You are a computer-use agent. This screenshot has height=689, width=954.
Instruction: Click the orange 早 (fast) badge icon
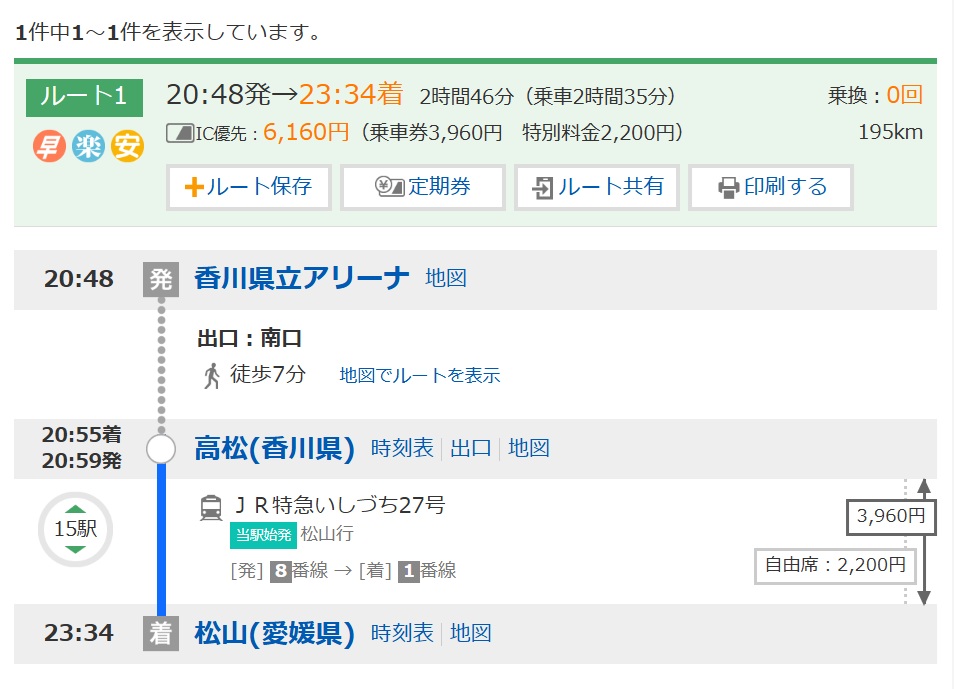[48, 147]
